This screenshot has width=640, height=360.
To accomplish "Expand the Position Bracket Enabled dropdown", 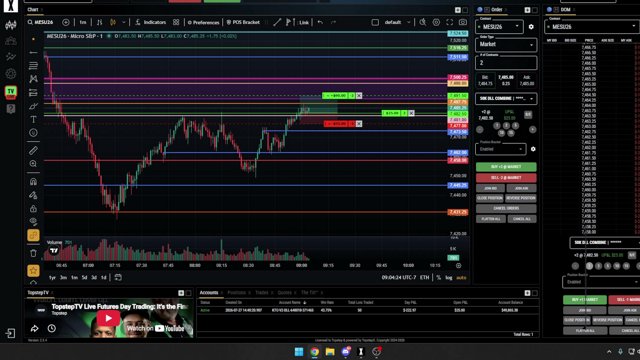I will (x=501, y=149).
